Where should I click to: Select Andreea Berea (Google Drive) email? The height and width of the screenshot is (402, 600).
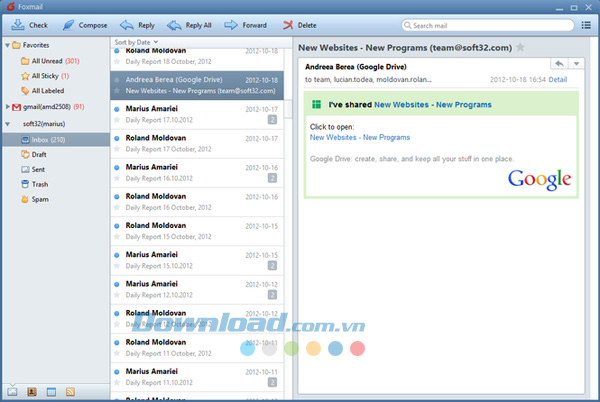click(197, 85)
